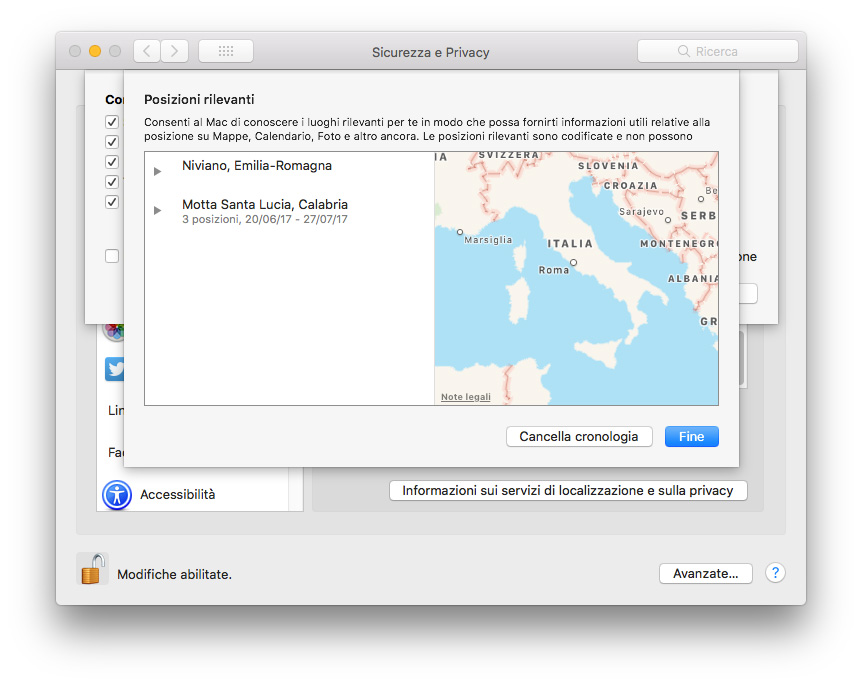Viewport: 862px width, 685px height.
Task: Expand Motta Santa Lucia disclosure triangle
Action: tap(157, 211)
